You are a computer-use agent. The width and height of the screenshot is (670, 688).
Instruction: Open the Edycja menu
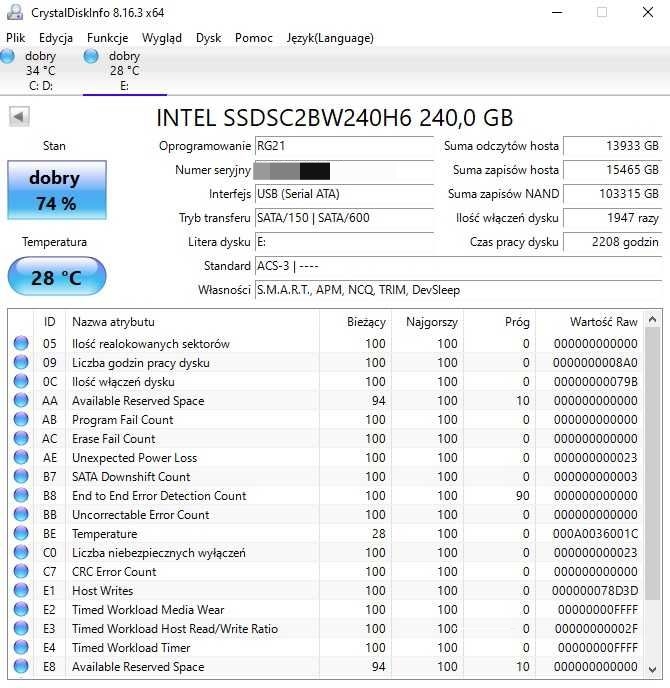coord(56,38)
